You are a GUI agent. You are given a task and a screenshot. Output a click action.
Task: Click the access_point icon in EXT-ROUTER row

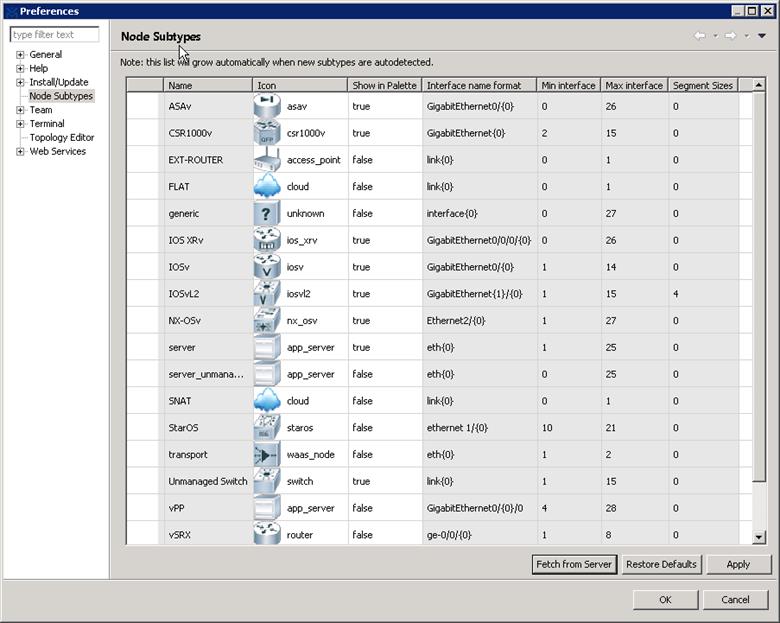[x=267, y=160]
